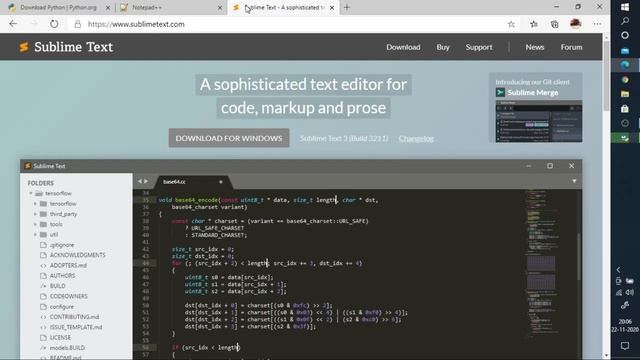The image size is (640, 360).
Task: Open Cortana circle icon
Action: (x=625, y=36)
